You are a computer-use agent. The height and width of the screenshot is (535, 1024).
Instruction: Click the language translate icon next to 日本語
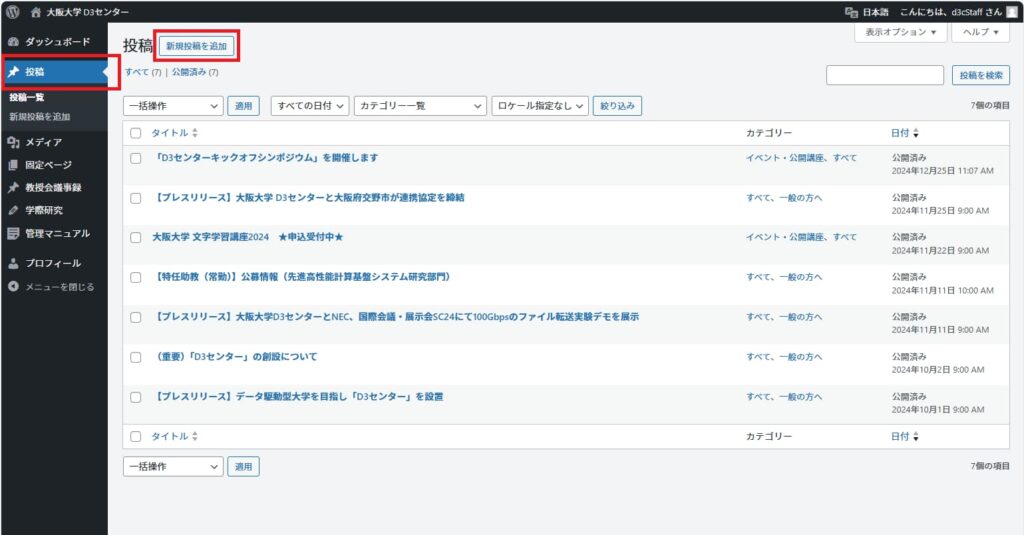pyautogui.click(x=851, y=12)
